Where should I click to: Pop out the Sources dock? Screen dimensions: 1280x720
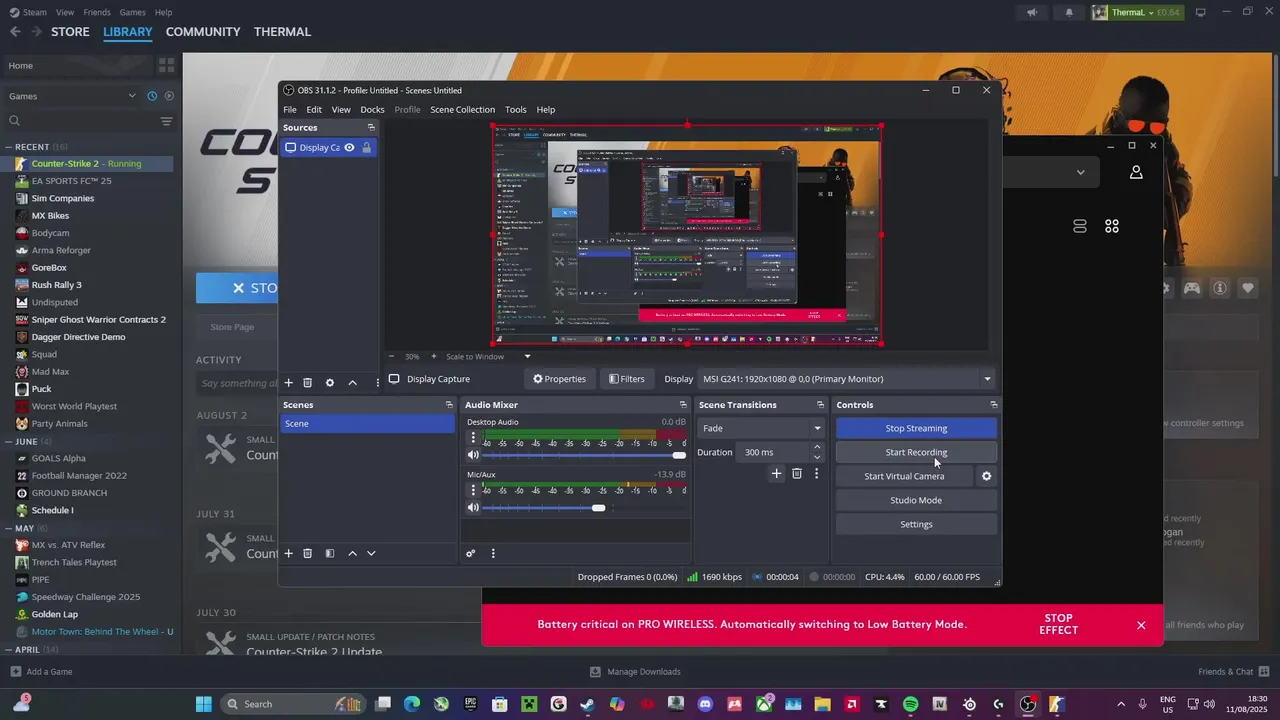point(371,127)
